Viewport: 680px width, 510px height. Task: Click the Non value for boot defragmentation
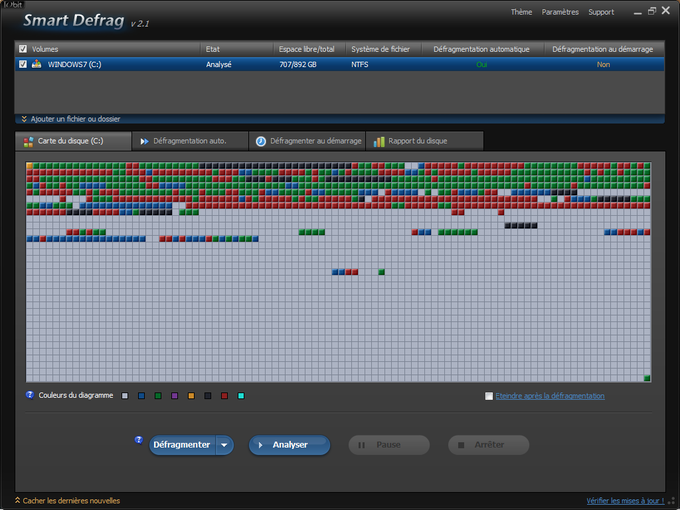(603, 65)
